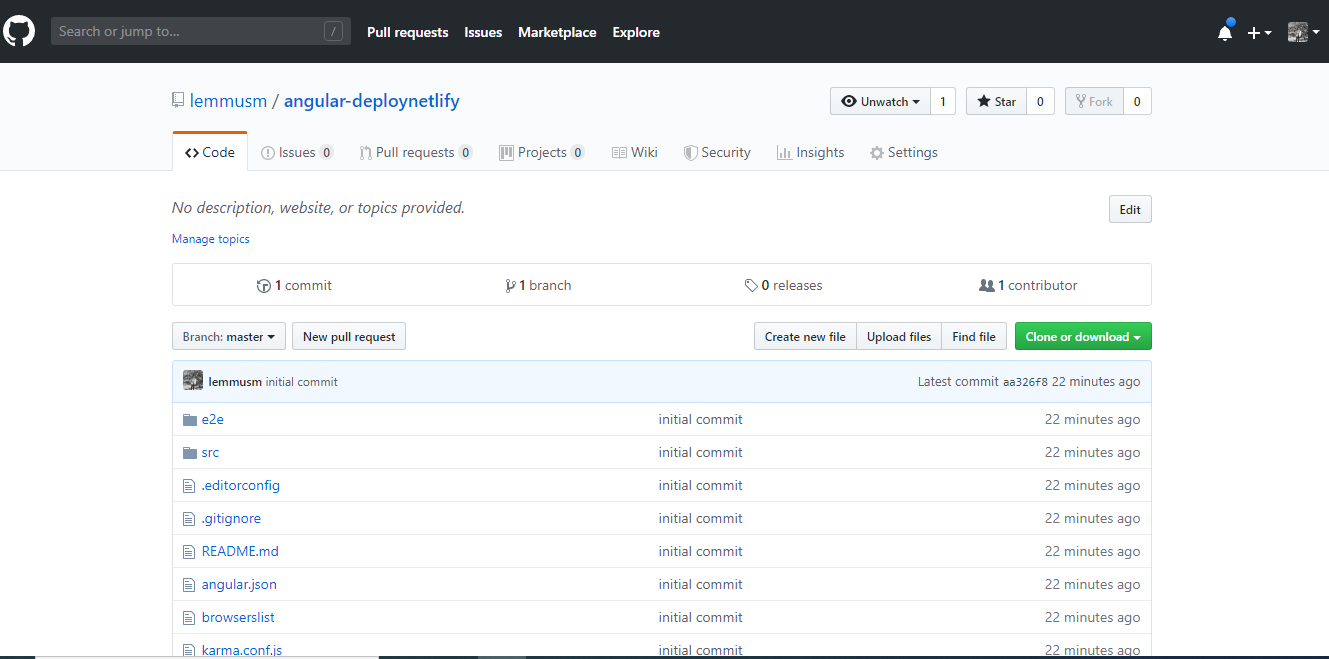Open the .editorconfig file
Viewport: 1329px width, 659px height.
coord(241,485)
